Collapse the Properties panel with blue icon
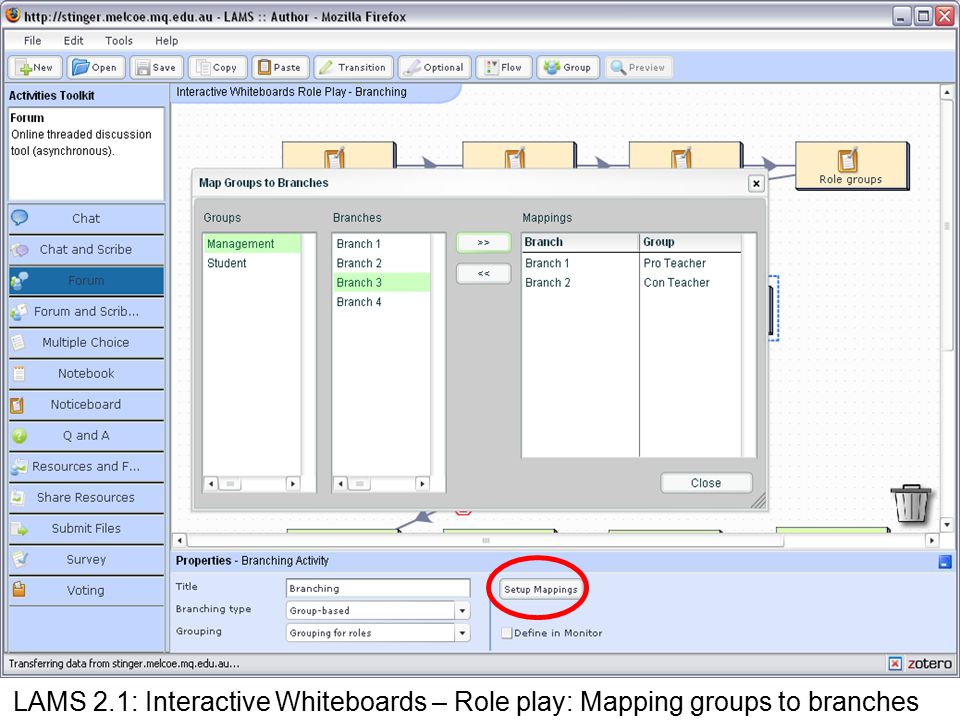960x720 pixels. 945,561
